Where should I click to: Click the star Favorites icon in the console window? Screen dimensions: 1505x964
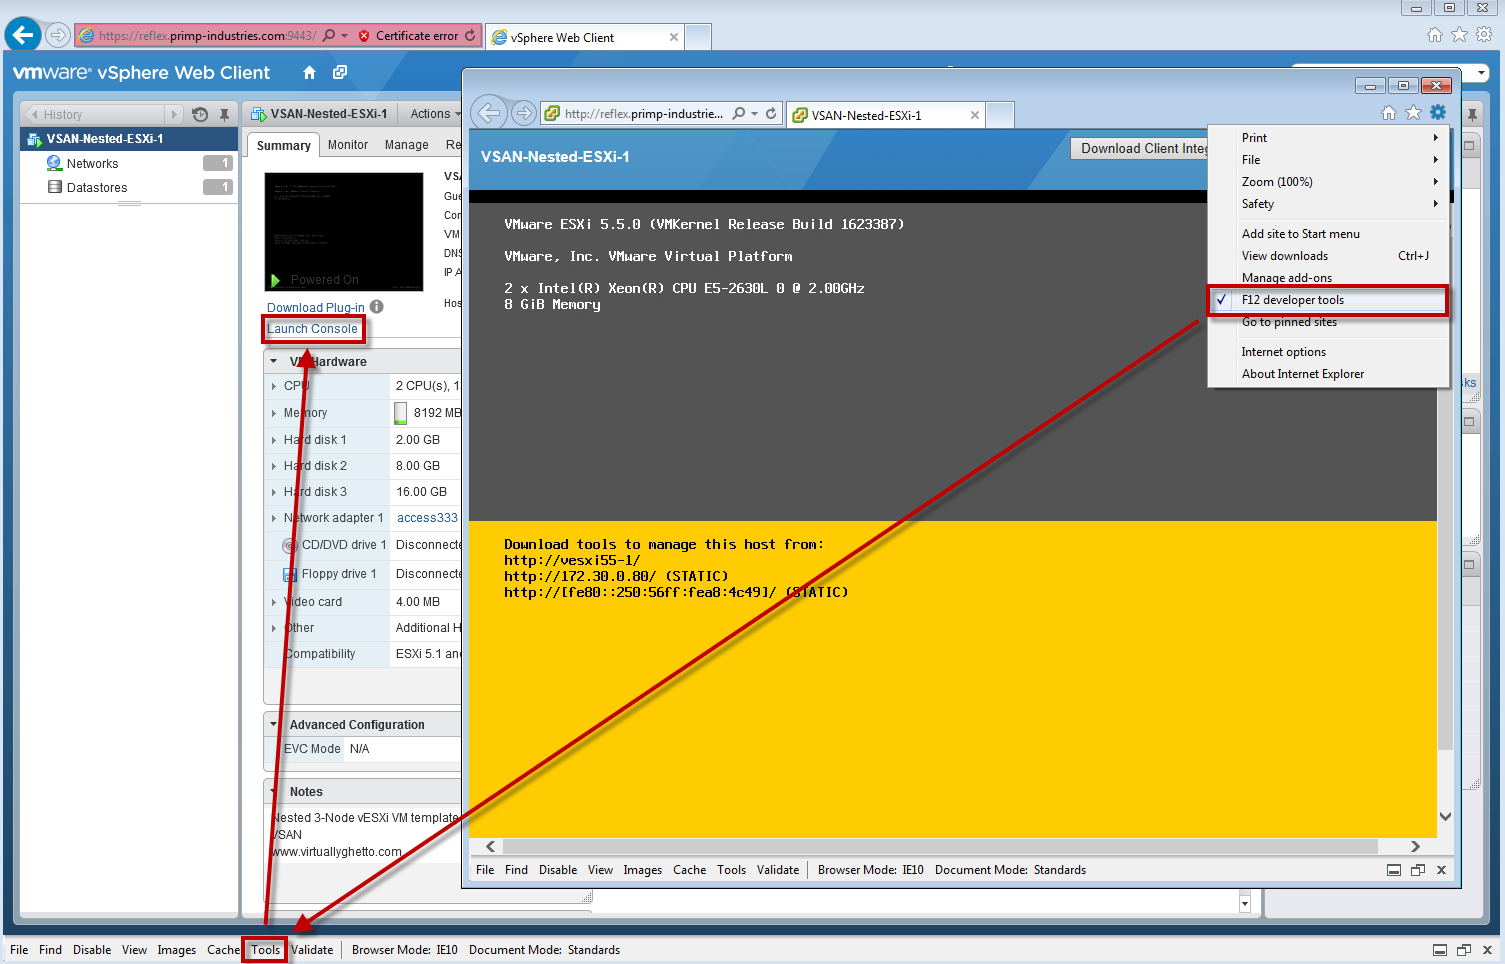pyautogui.click(x=1413, y=113)
